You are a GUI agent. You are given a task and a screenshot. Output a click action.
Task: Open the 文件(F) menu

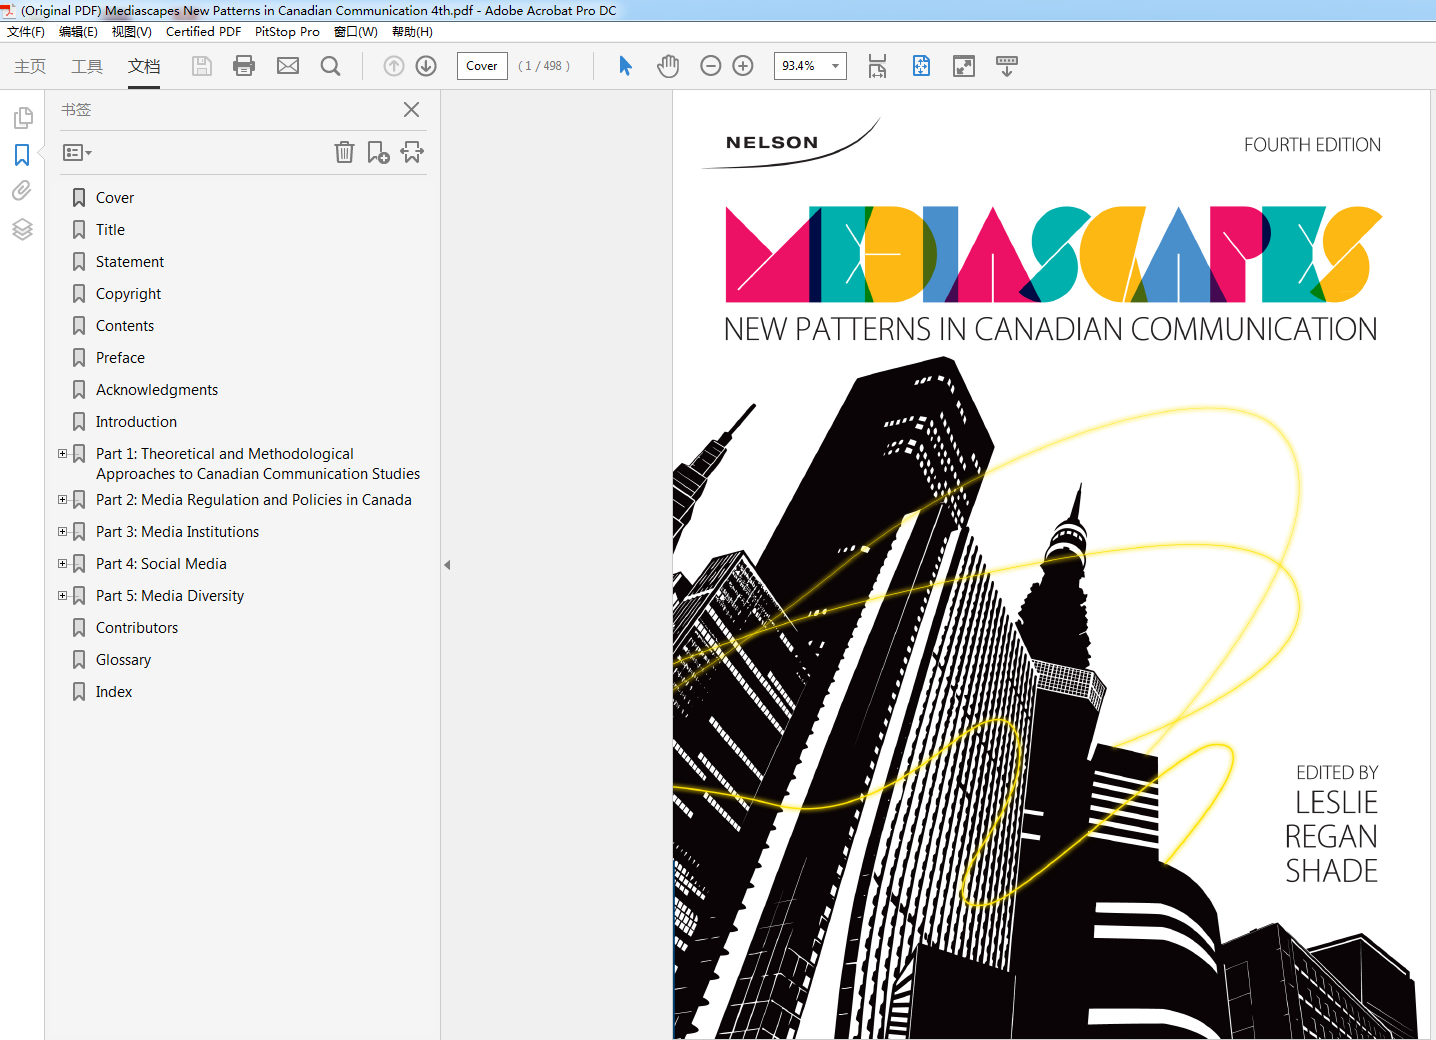[x=26, y=32]
